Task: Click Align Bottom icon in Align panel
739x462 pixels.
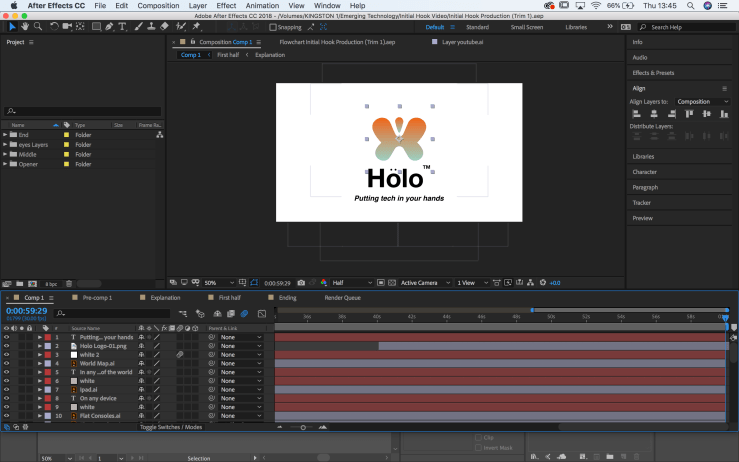Action: click(724, 114)
